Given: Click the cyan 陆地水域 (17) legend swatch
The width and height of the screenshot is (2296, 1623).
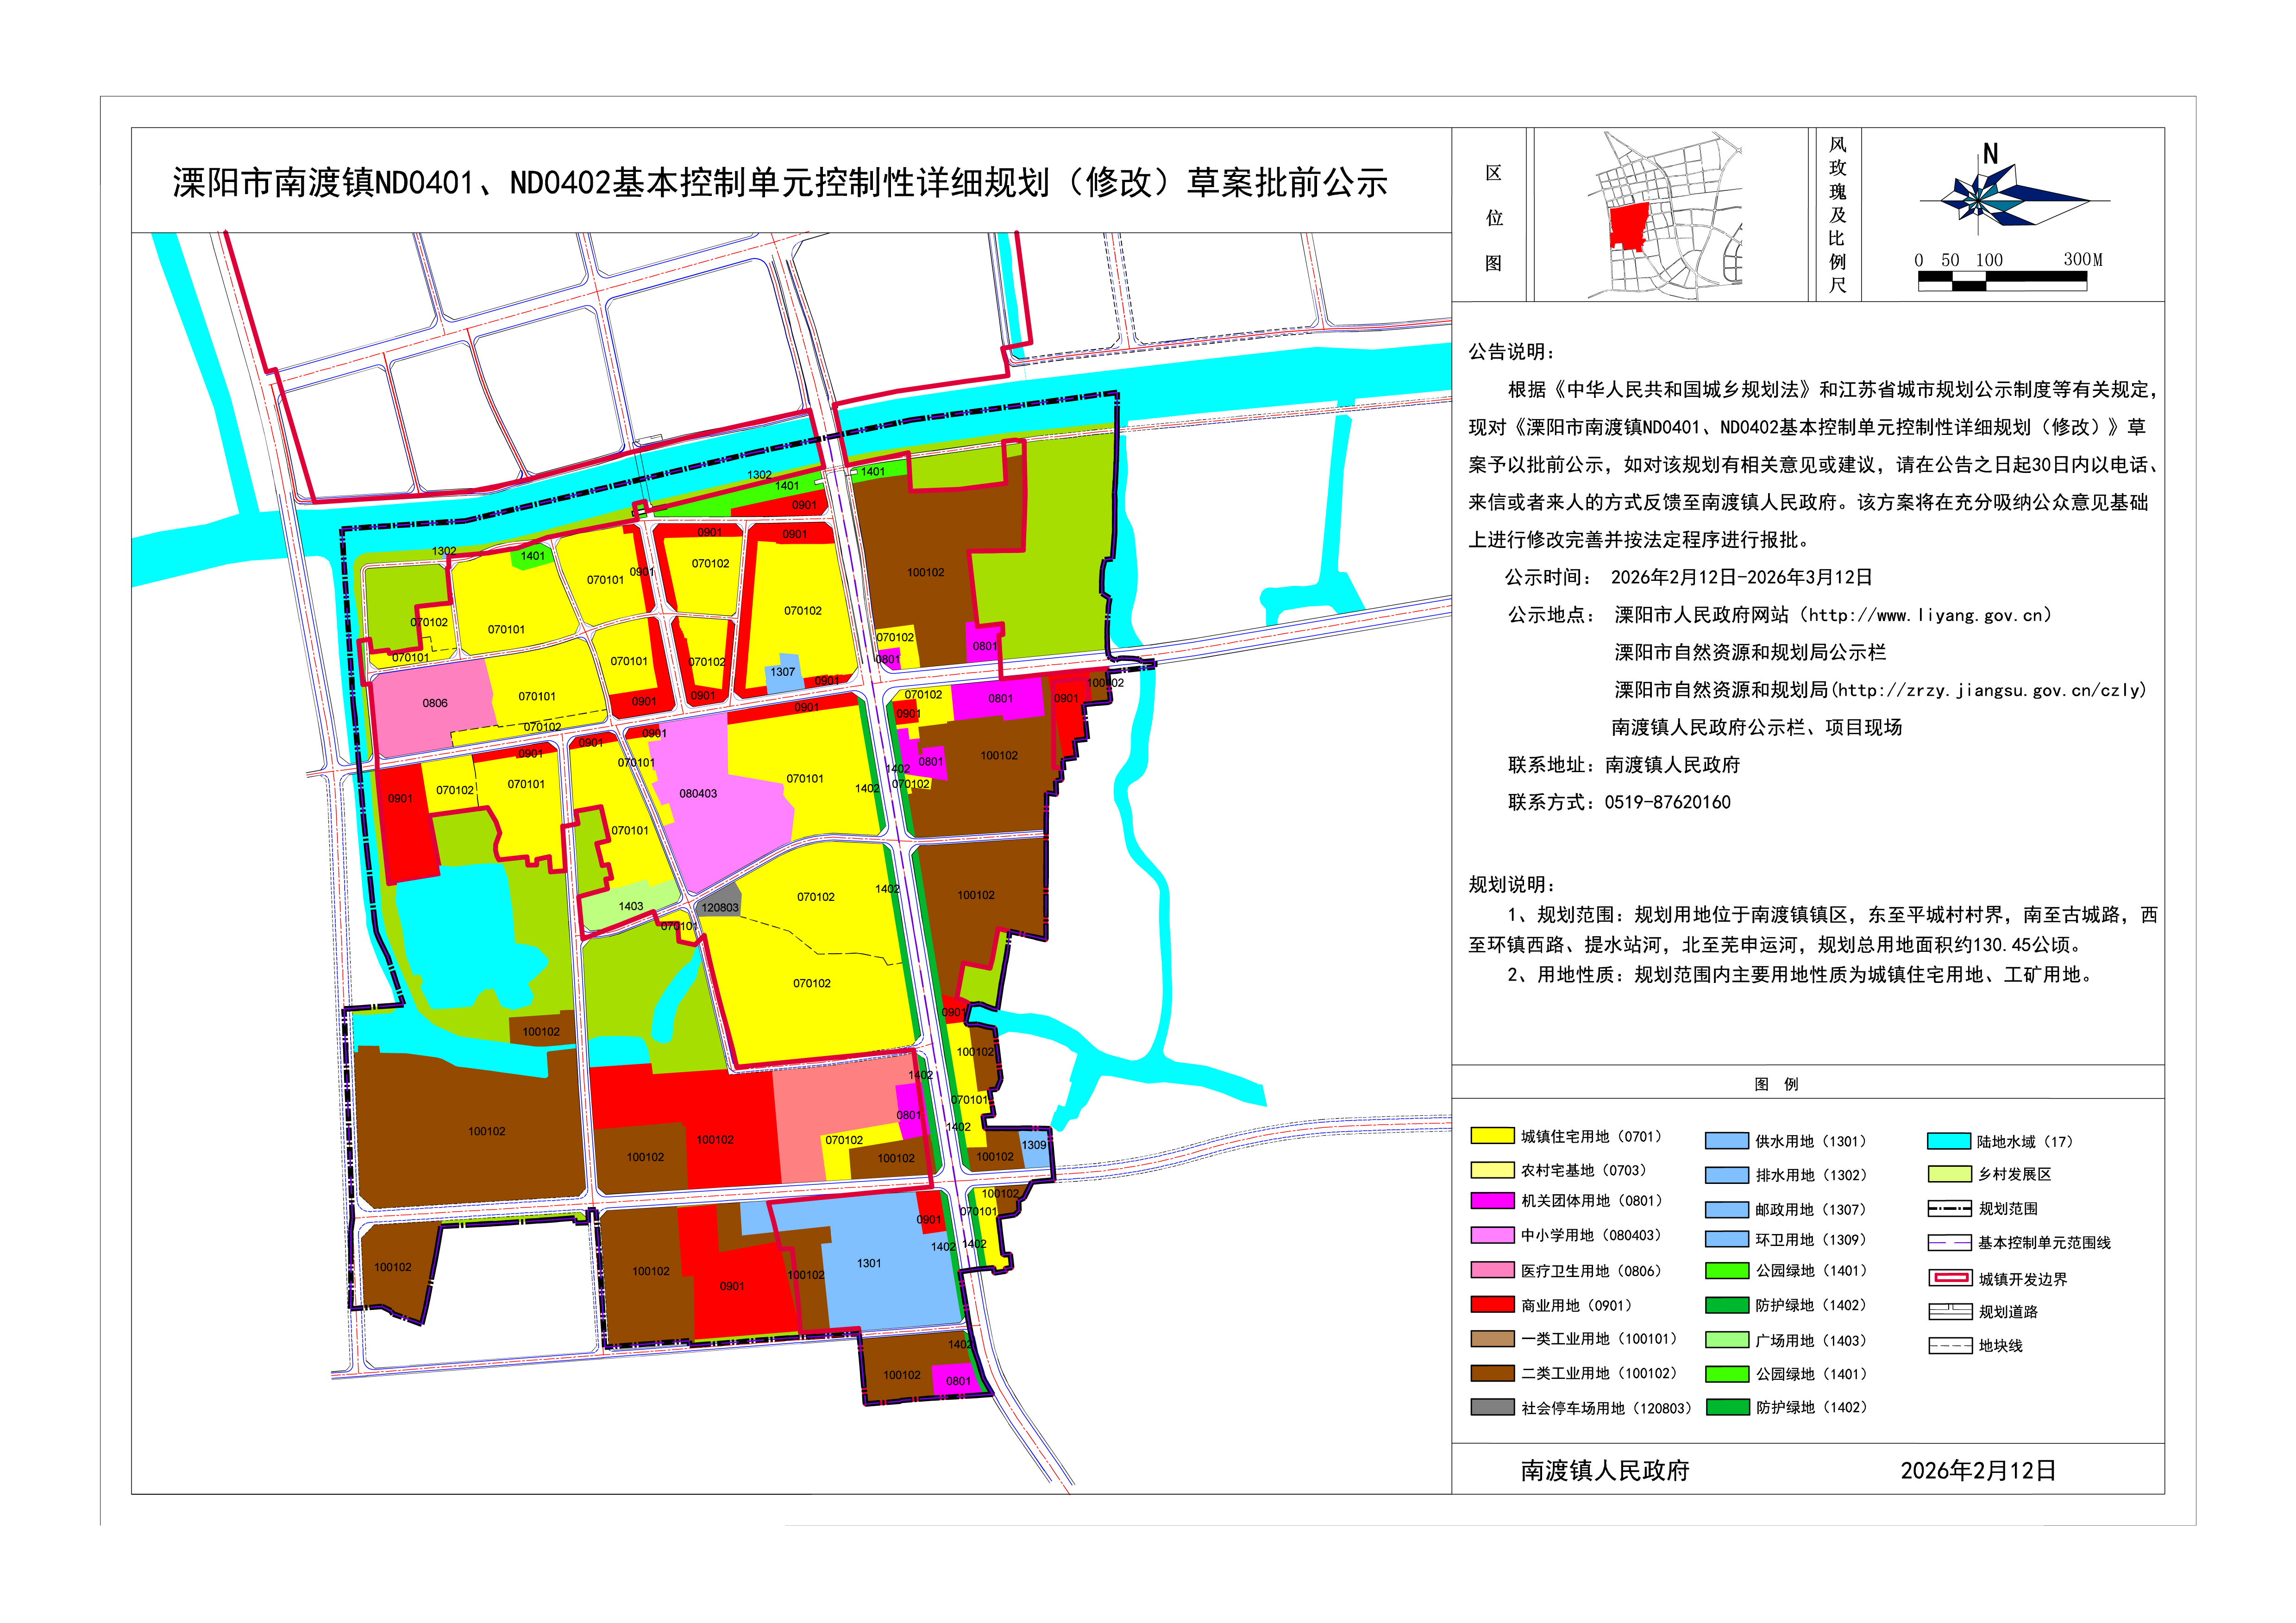Looking at the screenshot, I should click(x=1948, y=1141).
